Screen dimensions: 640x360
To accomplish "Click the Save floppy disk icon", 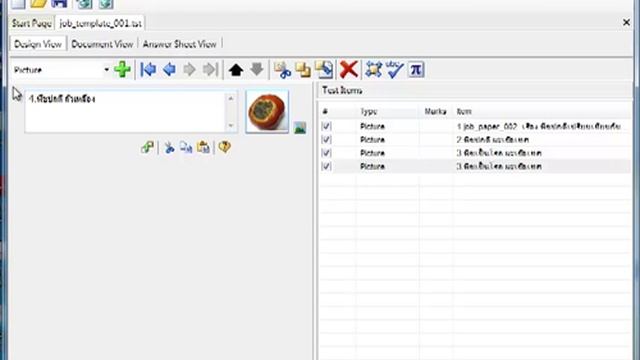I will (59, 4).
